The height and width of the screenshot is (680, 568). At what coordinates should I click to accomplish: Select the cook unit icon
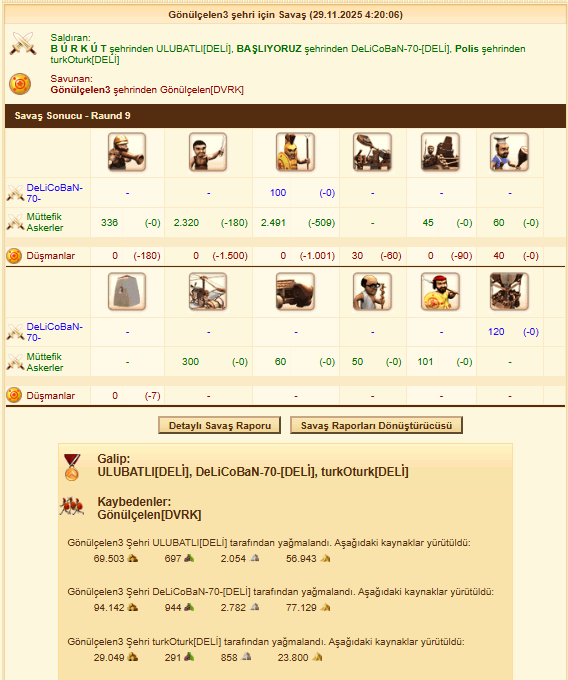pyautogui.click(x=509, y=152)
